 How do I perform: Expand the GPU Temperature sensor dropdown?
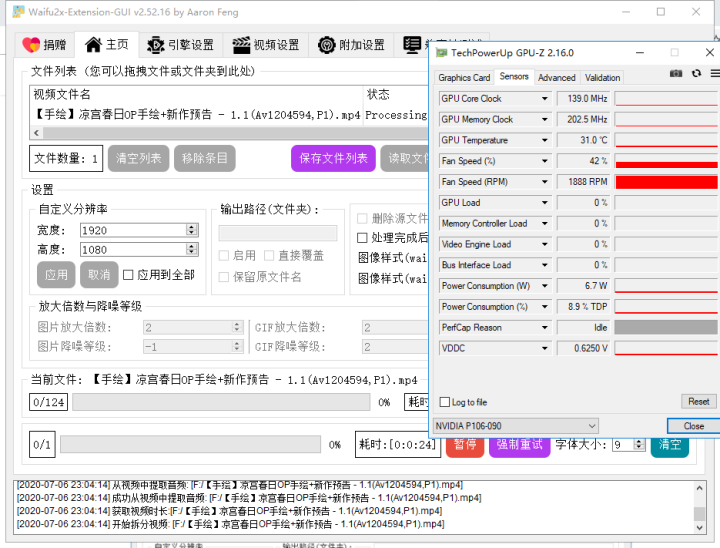545,140
